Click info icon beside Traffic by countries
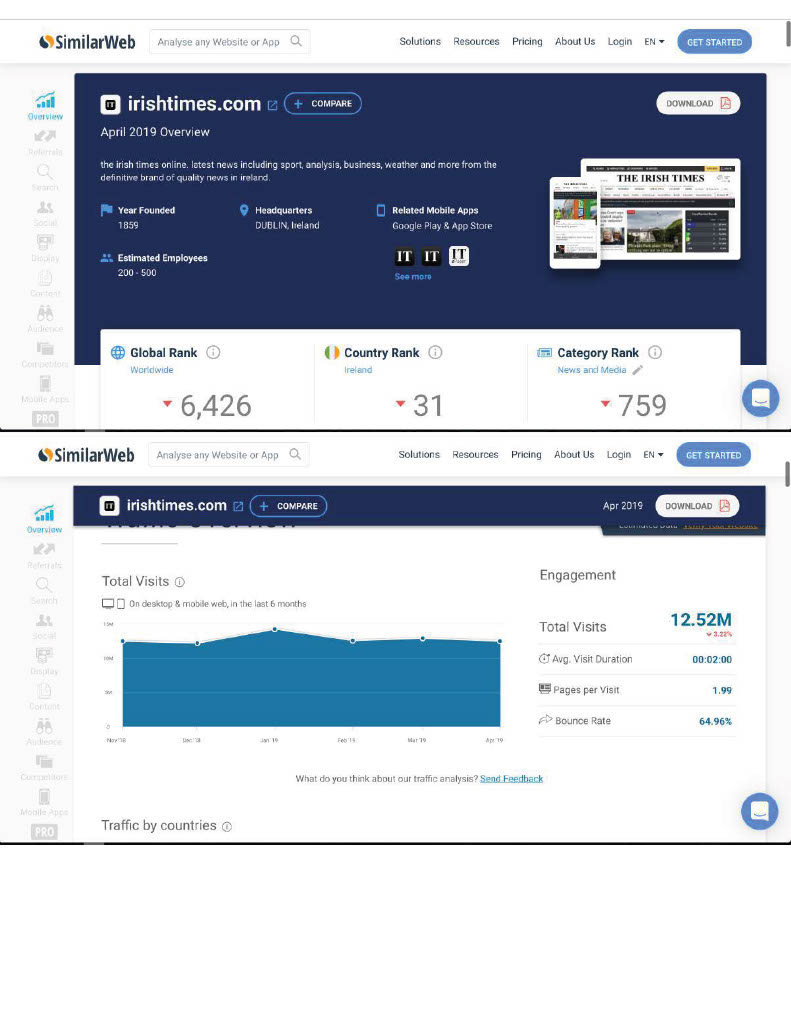The width and height of the screenshot is (791, 1024). coord(227,826)
